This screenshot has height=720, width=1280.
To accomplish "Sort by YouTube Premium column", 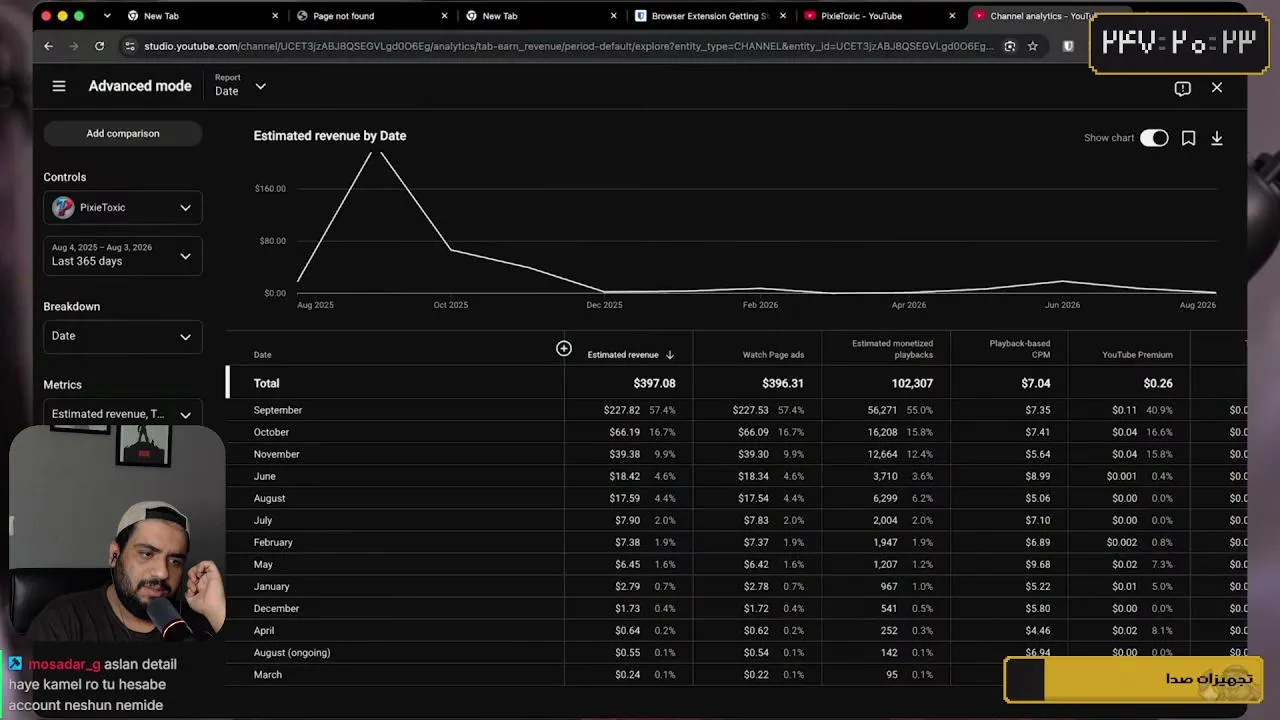I will 1137,355.
